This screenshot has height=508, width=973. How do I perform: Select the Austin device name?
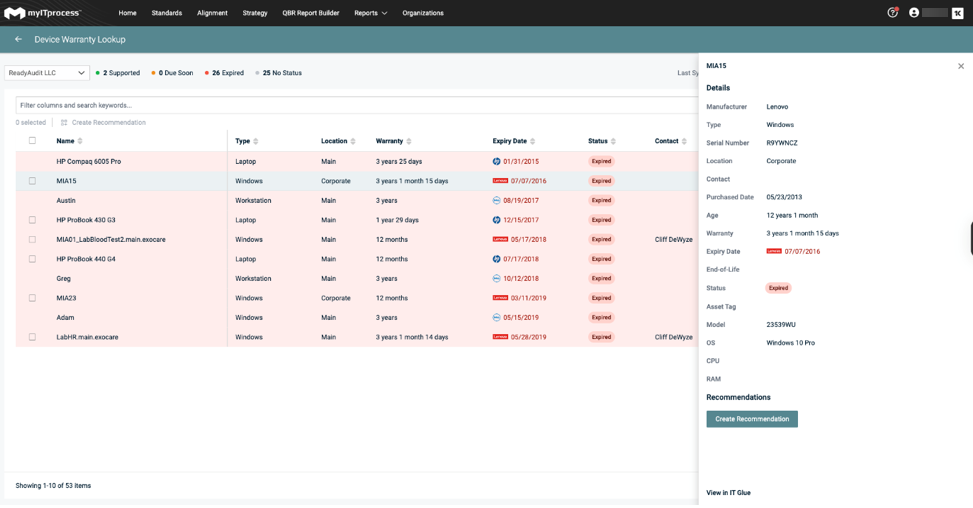[x=66, y=200]
